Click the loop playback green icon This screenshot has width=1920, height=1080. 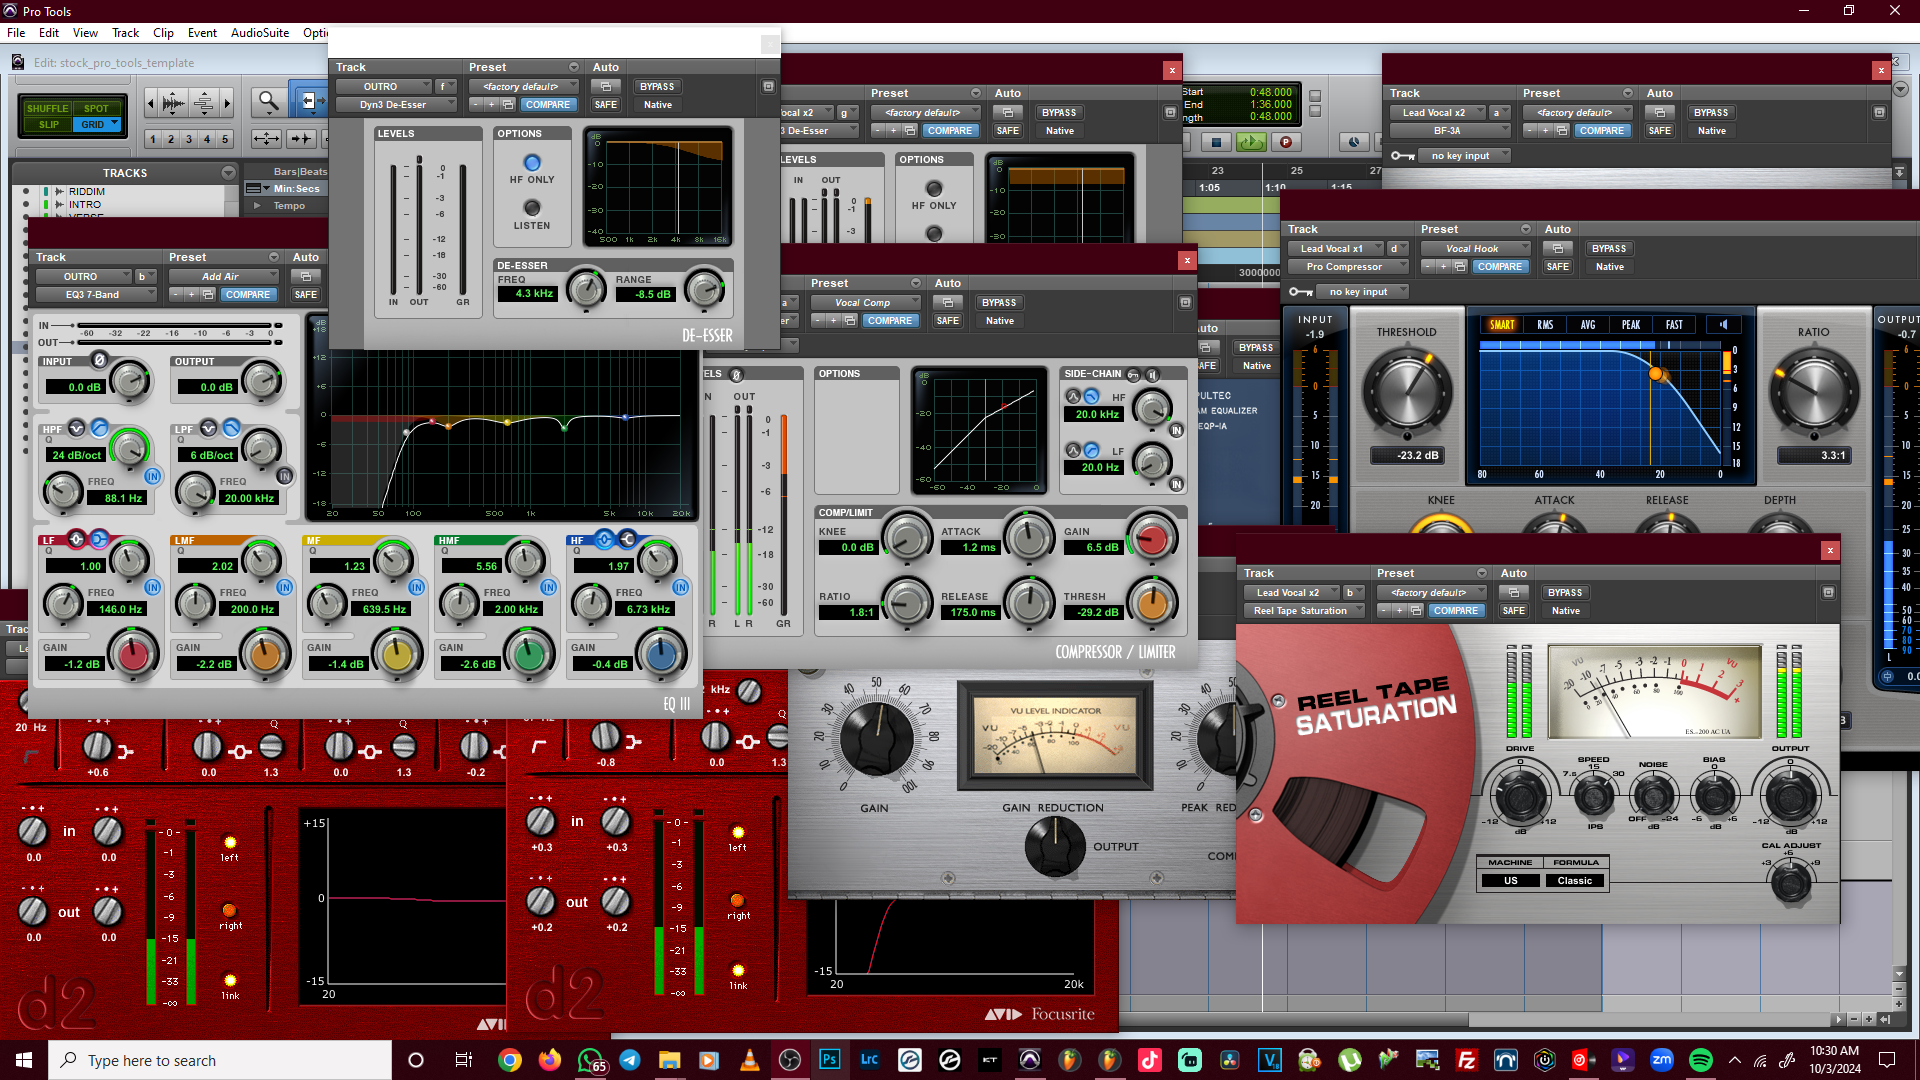(x=1251, y=142)
